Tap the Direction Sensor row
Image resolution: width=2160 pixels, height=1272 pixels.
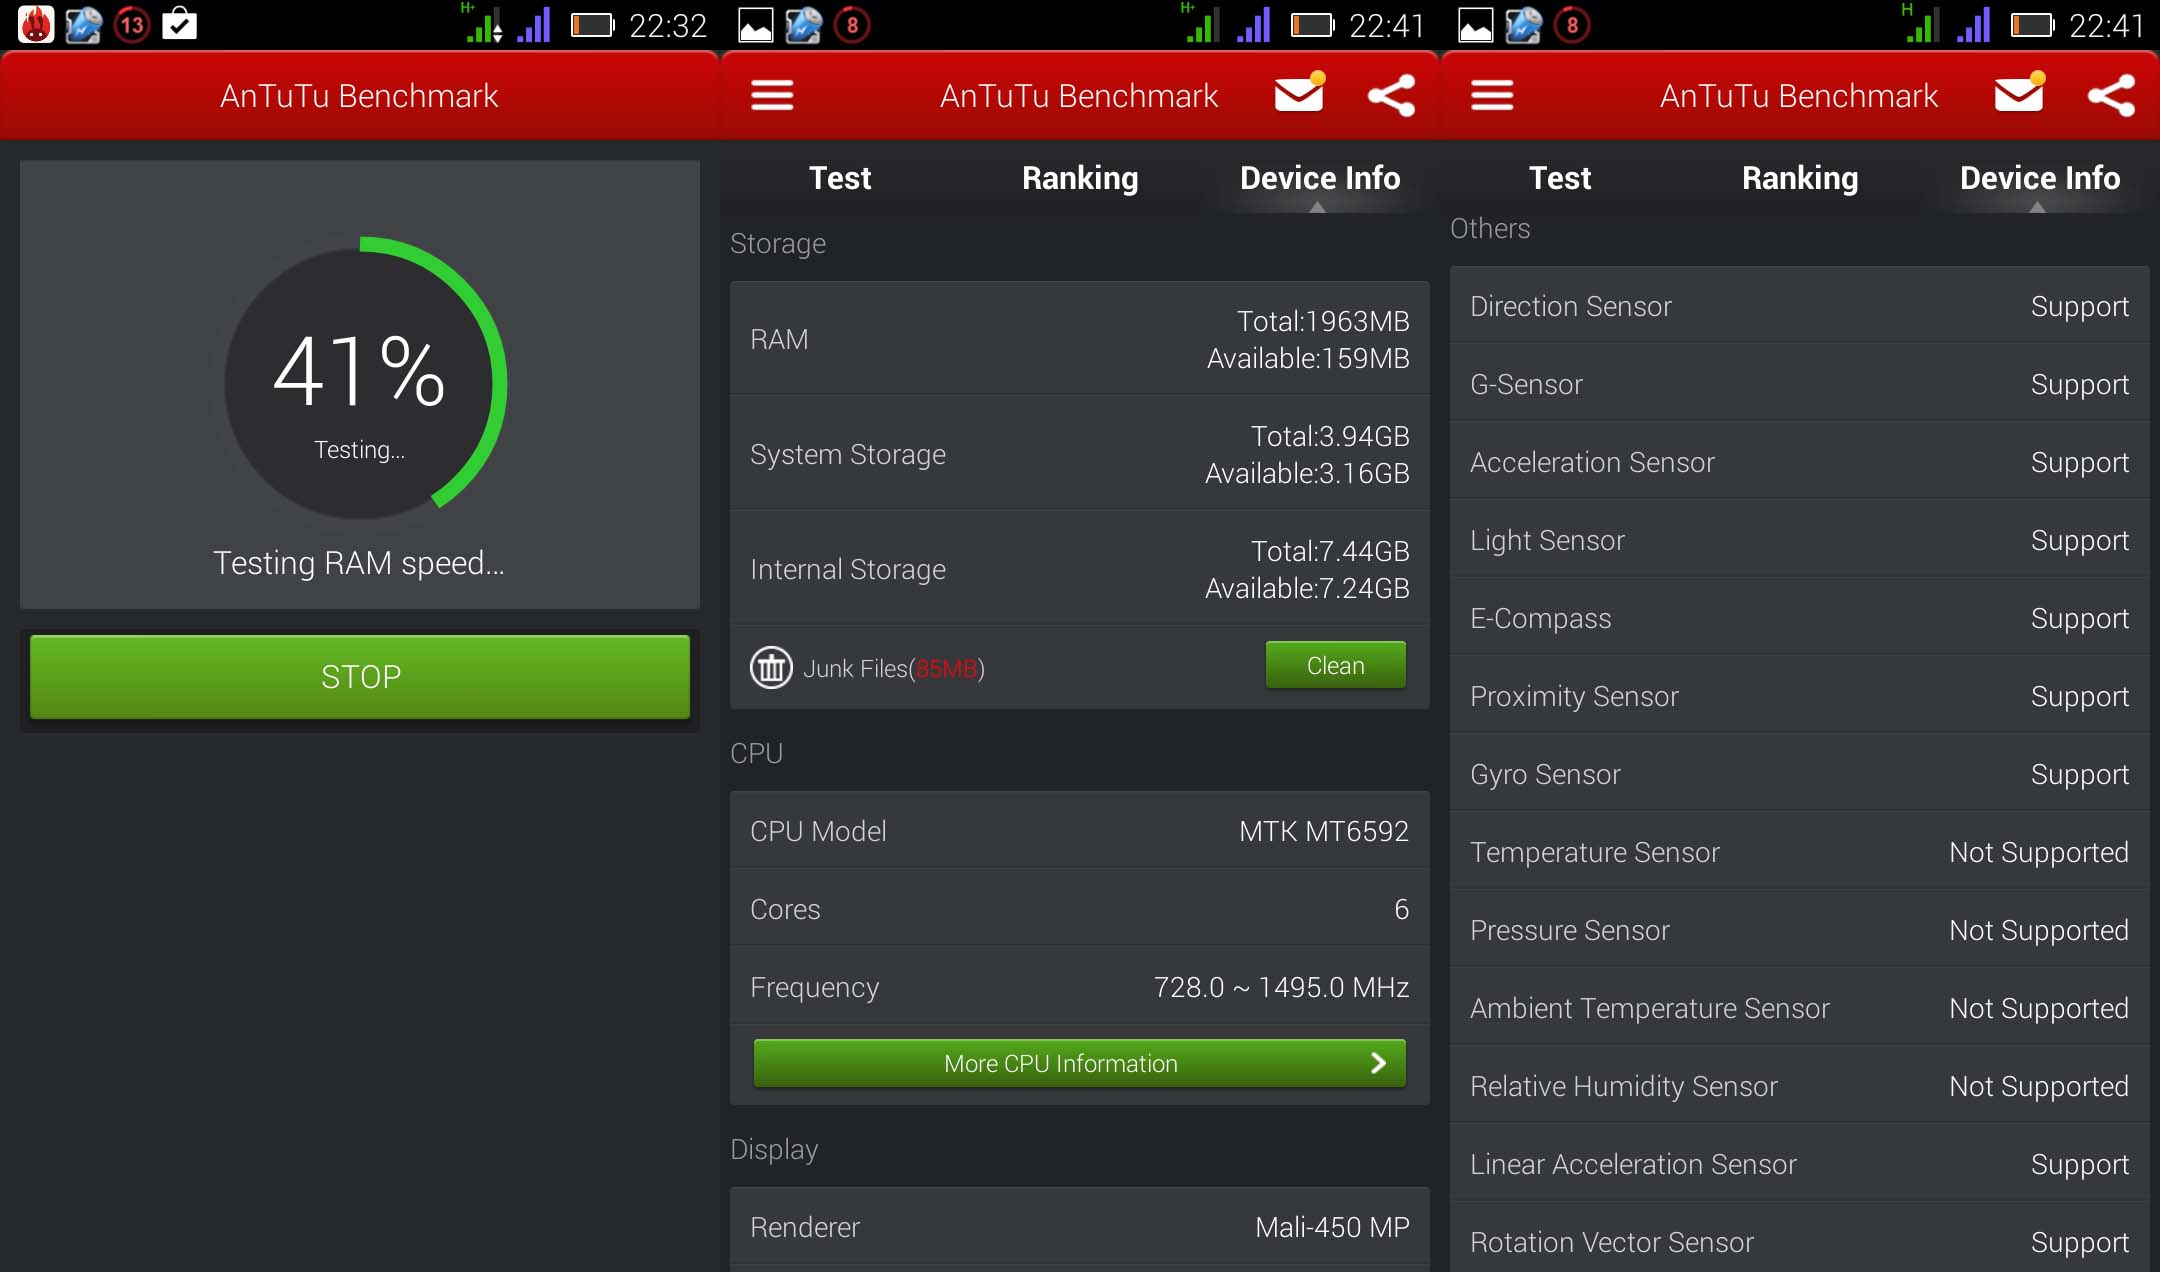(x=1800, y=306)
